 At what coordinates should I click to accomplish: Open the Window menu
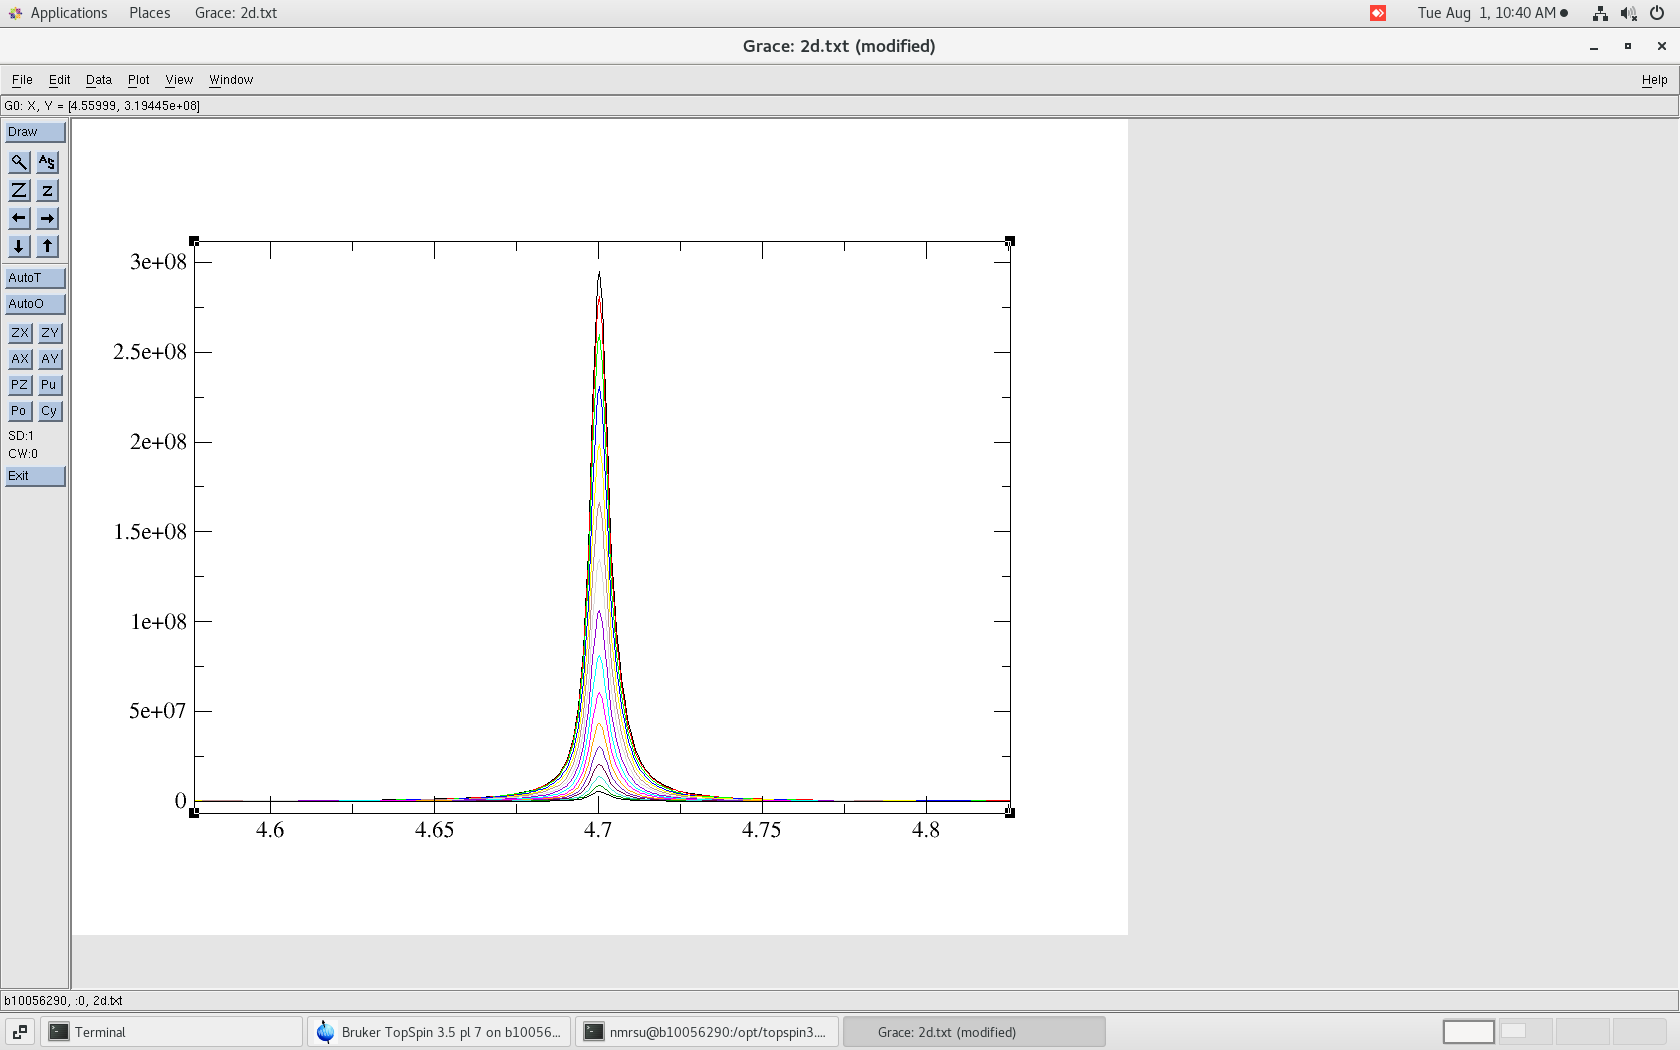point(231,80)
